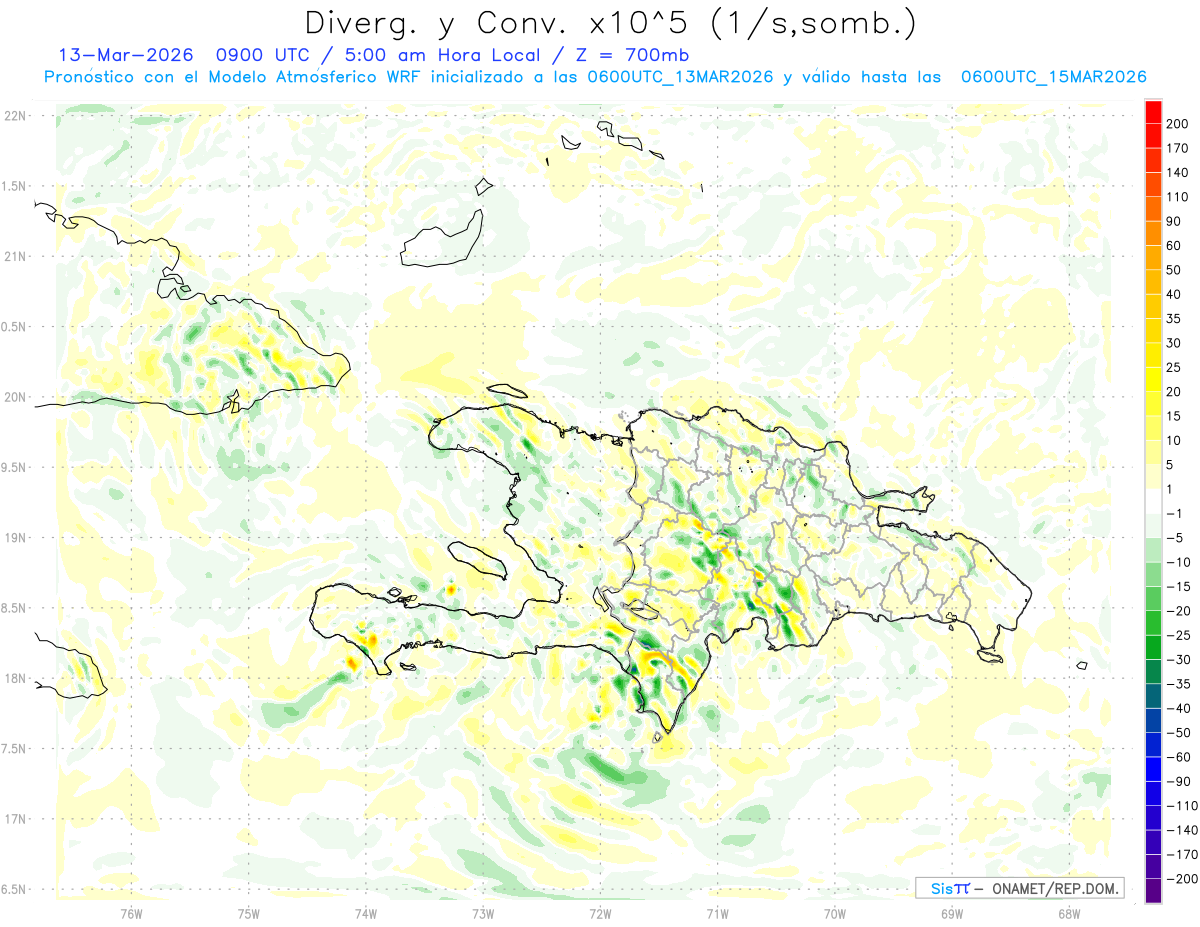The width and height of the screenshot is (1200, 927).
Task: Click the 'ONAMET/REP.DOM.' credit box
Action: coord(1054,888)
